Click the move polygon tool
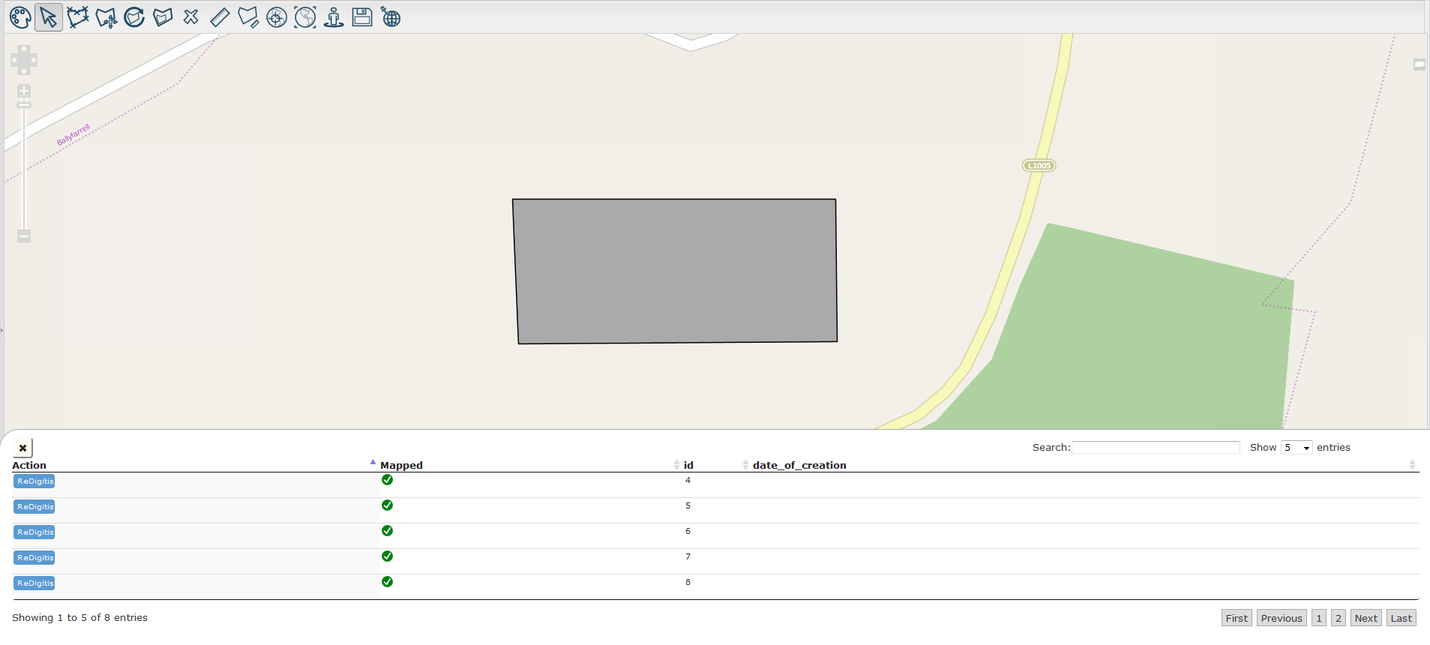Viewport: 1430px width, 645px height. (106, 17)
